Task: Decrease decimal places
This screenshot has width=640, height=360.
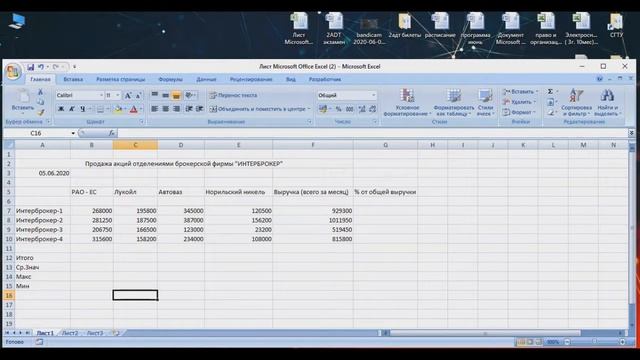Action: [x=373, y=109]
